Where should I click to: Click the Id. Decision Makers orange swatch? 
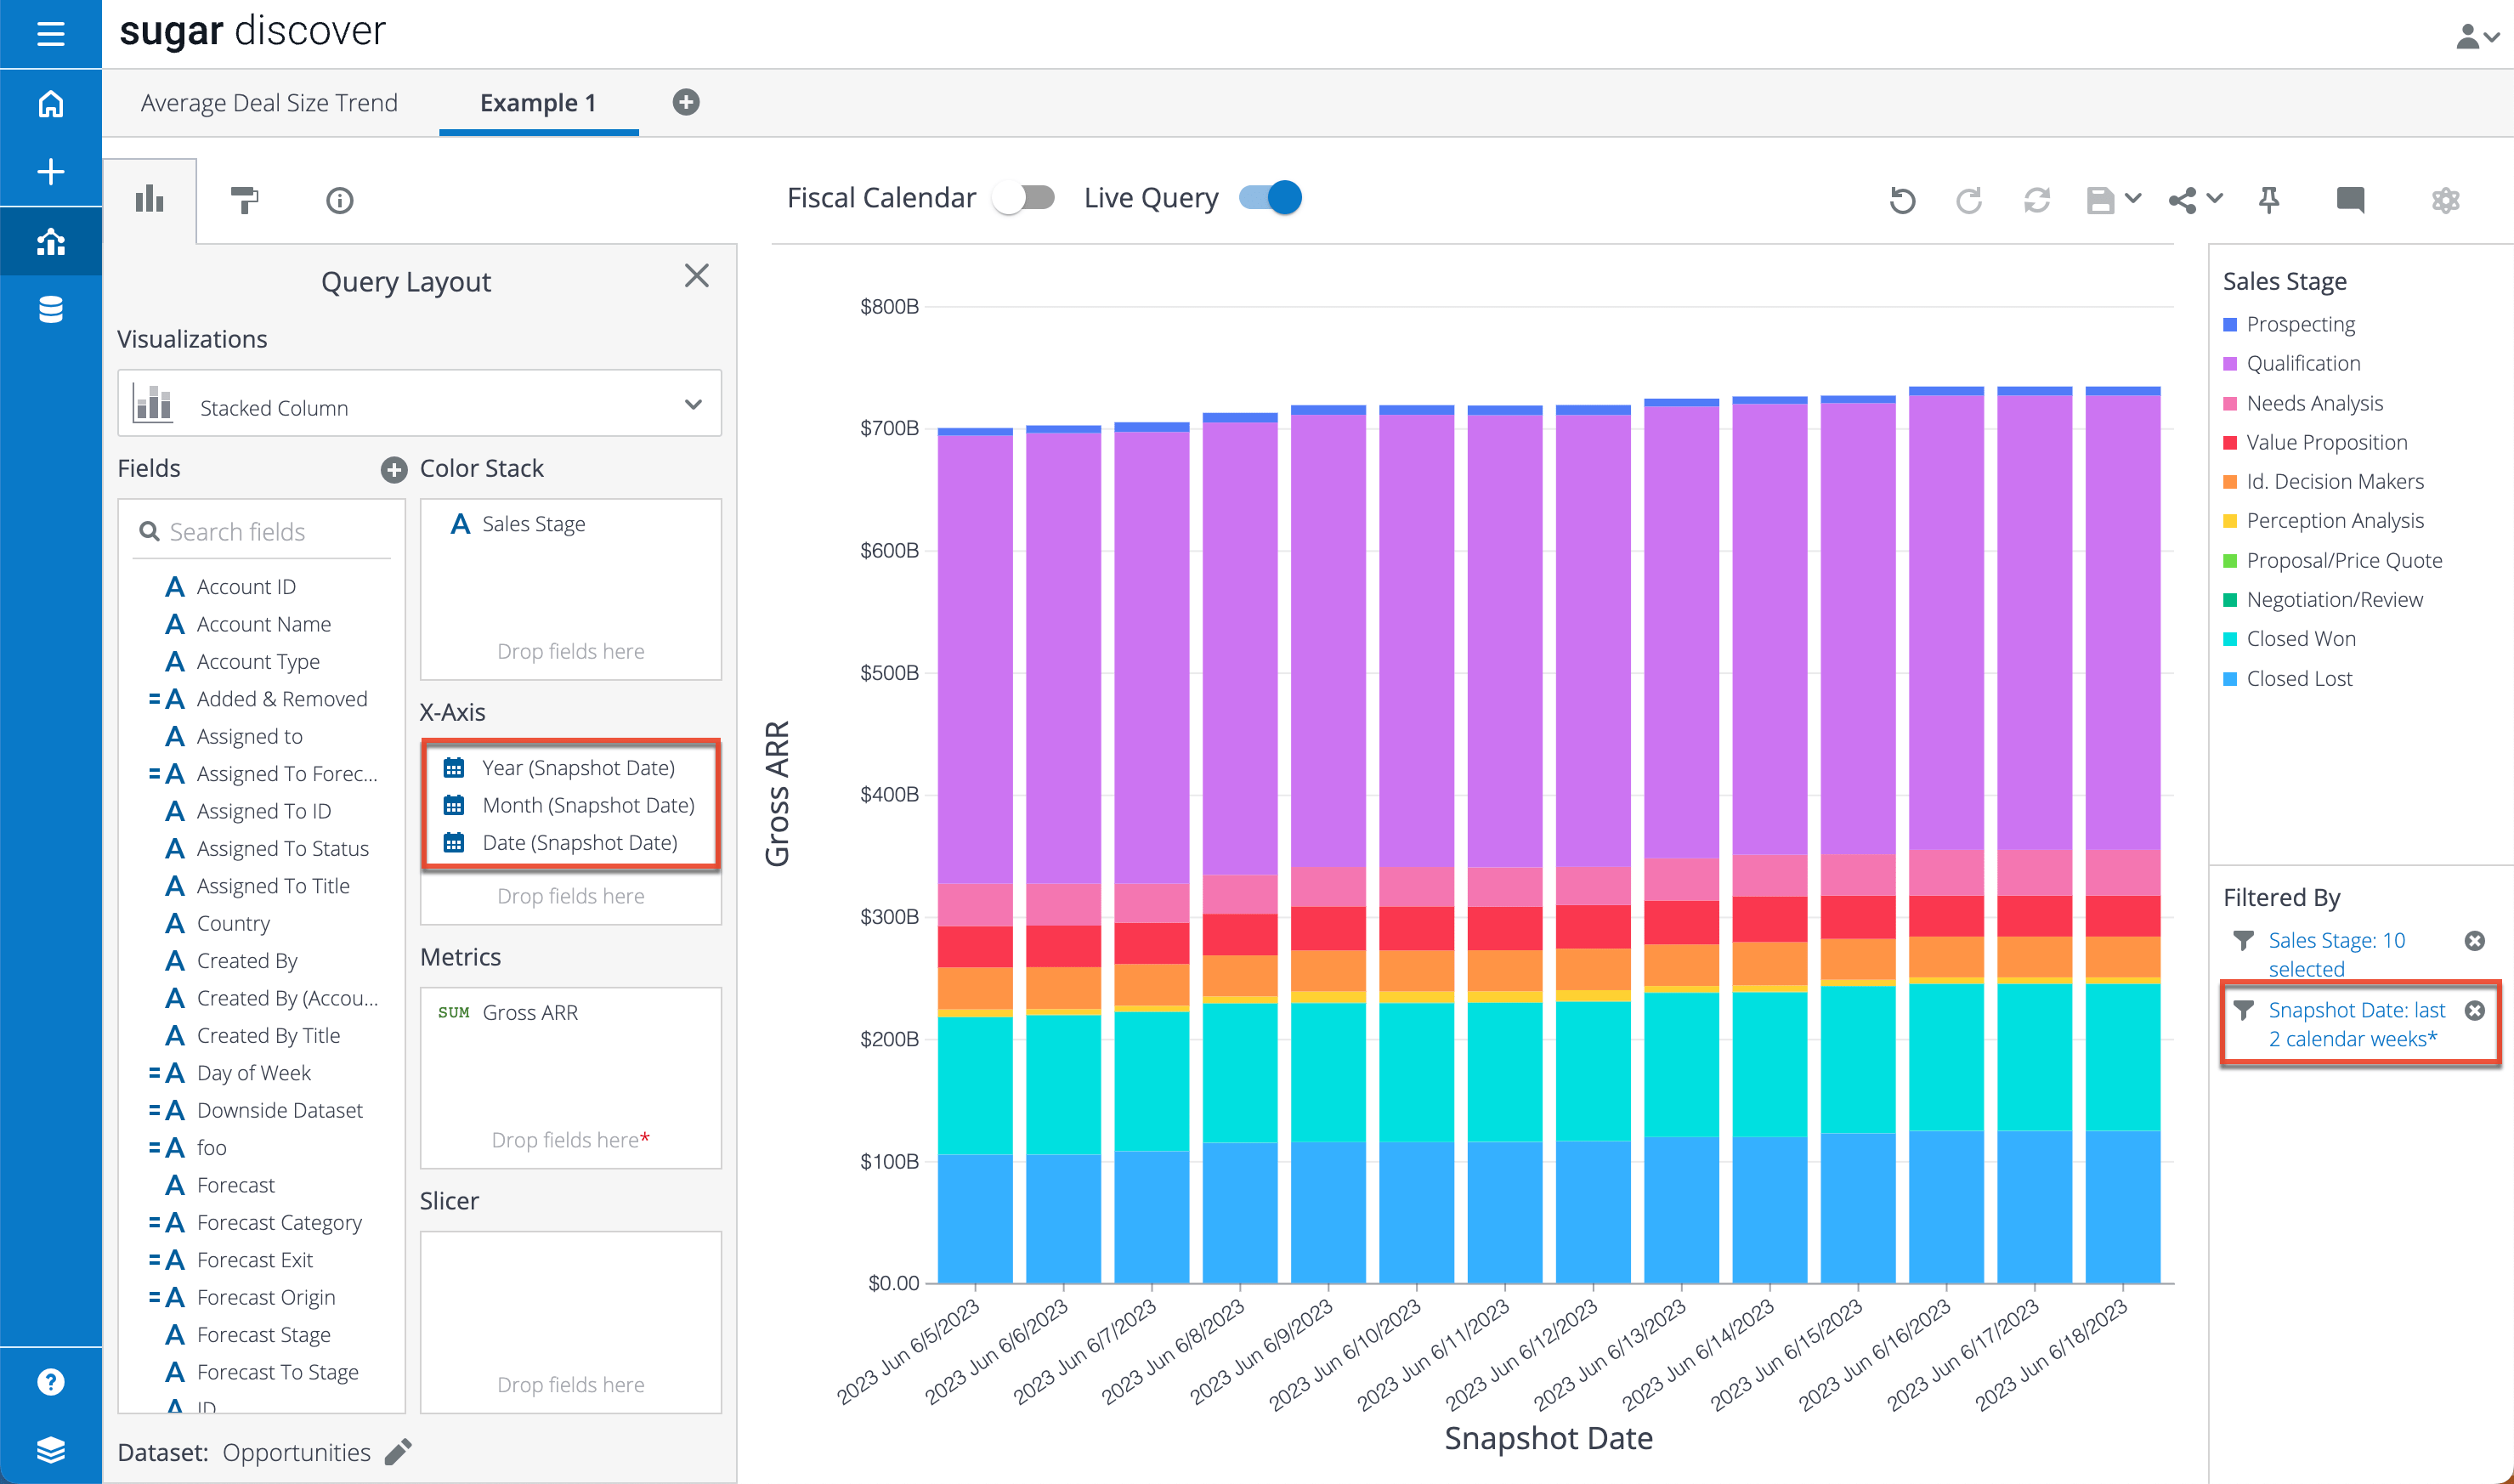click(x=2230, y=483)
